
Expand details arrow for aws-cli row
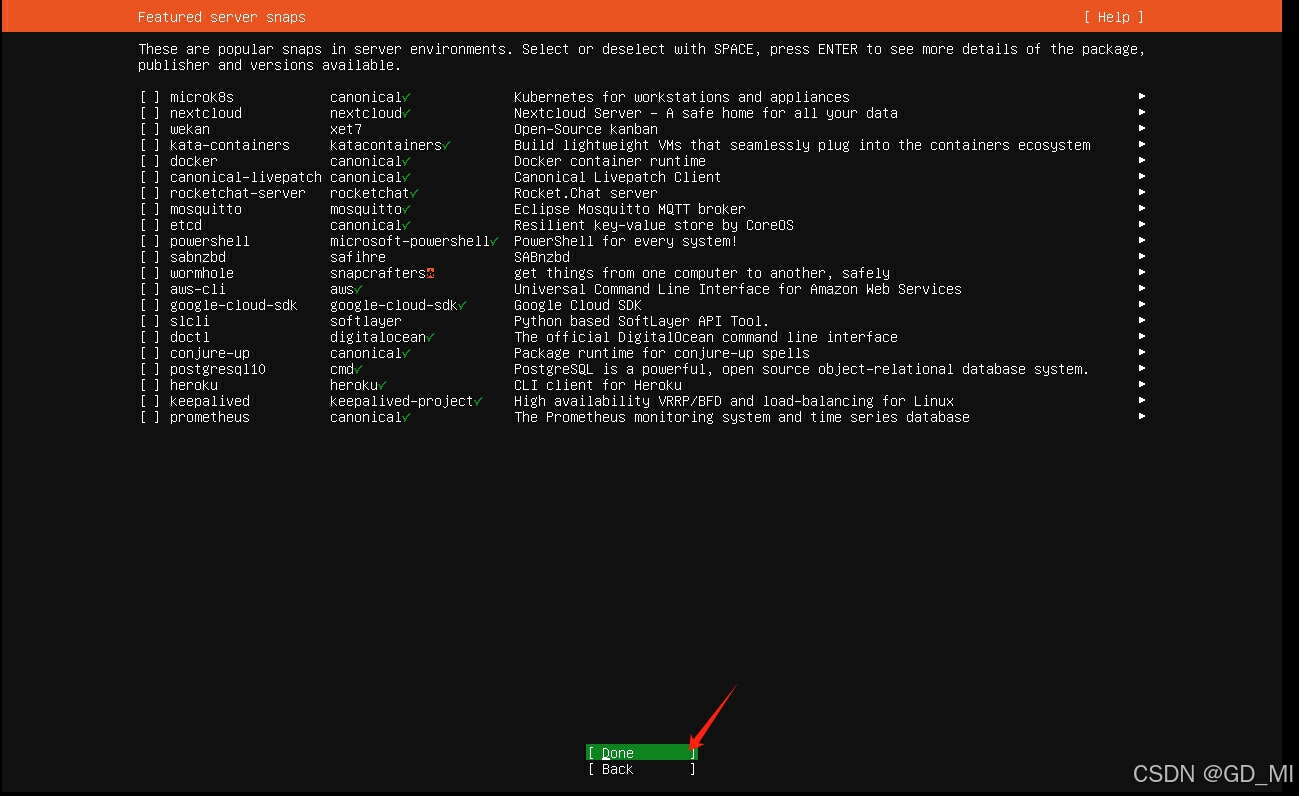[x=1141, y=288]
